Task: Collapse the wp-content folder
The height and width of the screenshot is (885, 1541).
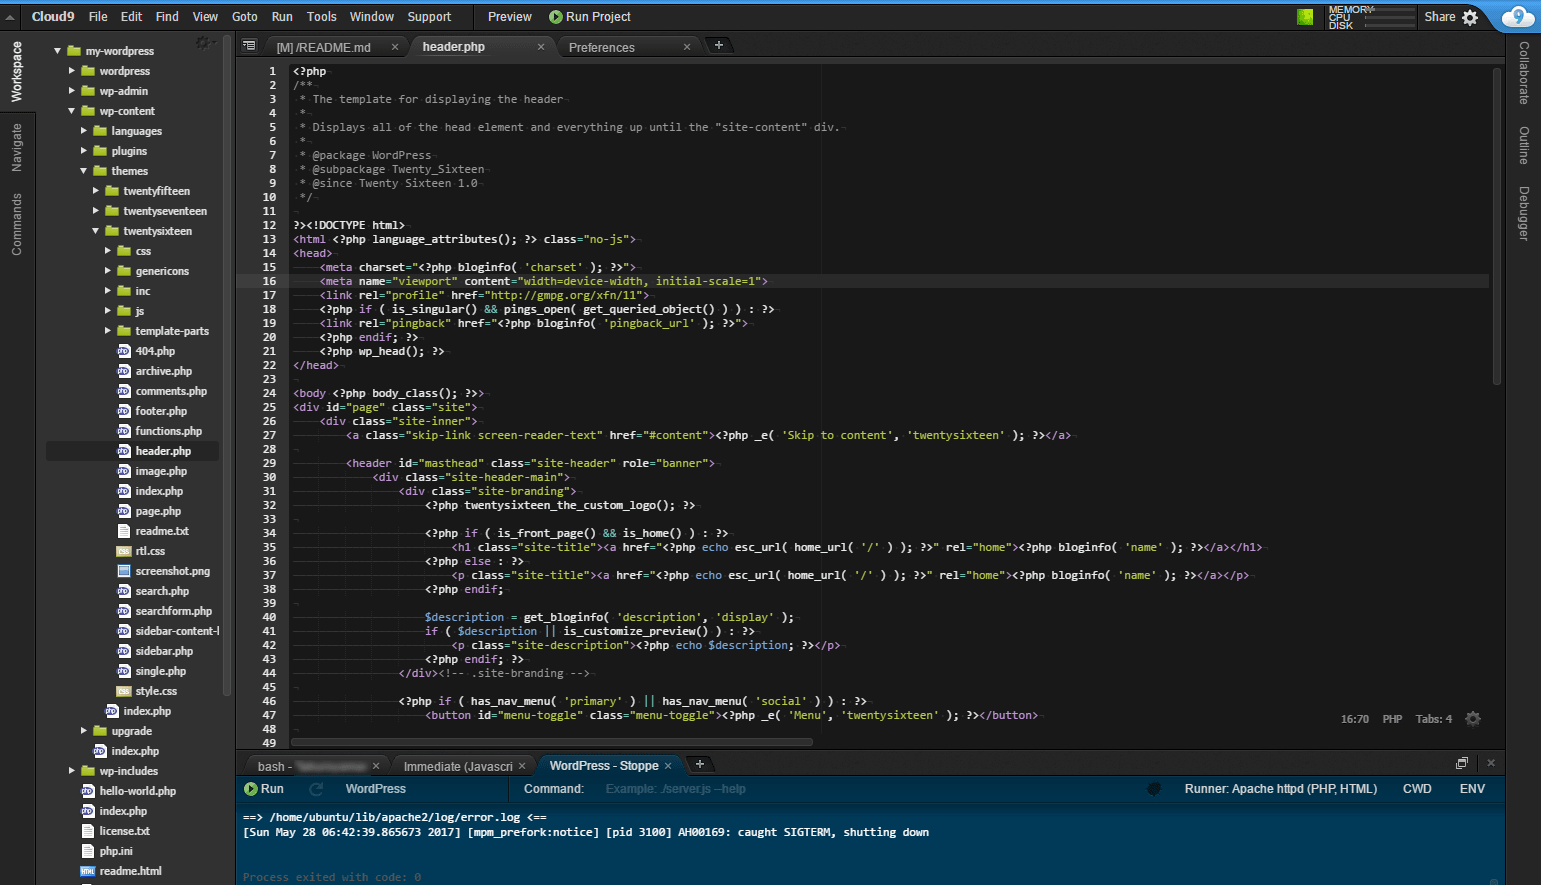Action: 71,111
